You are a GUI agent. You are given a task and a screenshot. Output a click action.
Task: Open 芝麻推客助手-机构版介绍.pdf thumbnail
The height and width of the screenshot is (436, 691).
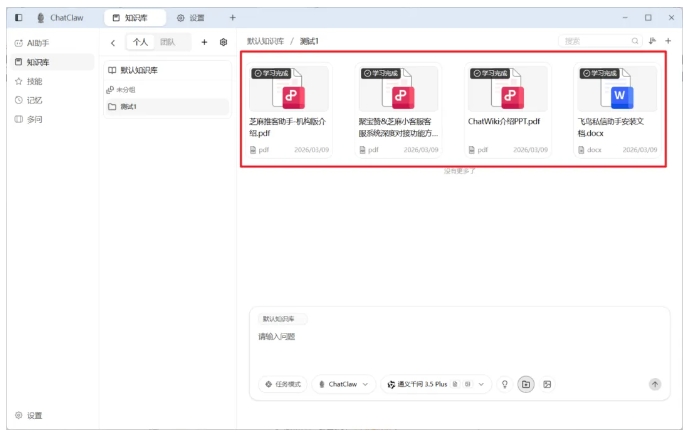point(289,89)
